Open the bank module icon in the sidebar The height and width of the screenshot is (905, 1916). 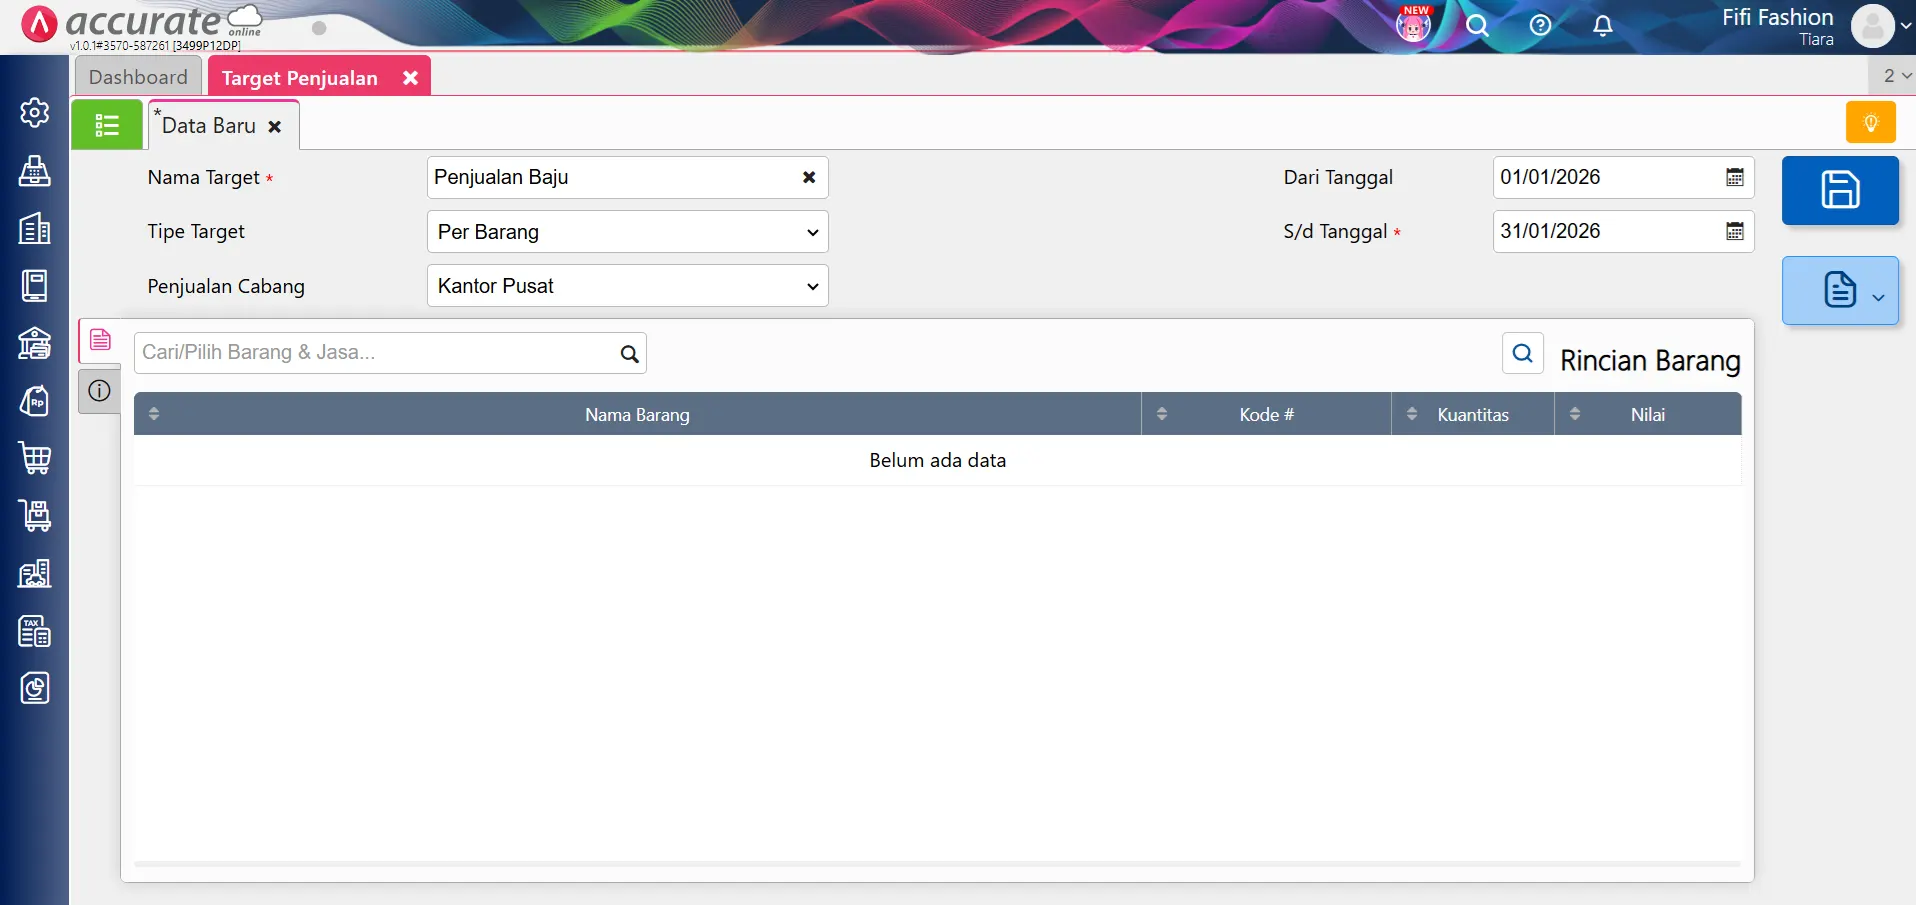pos(35,343)
